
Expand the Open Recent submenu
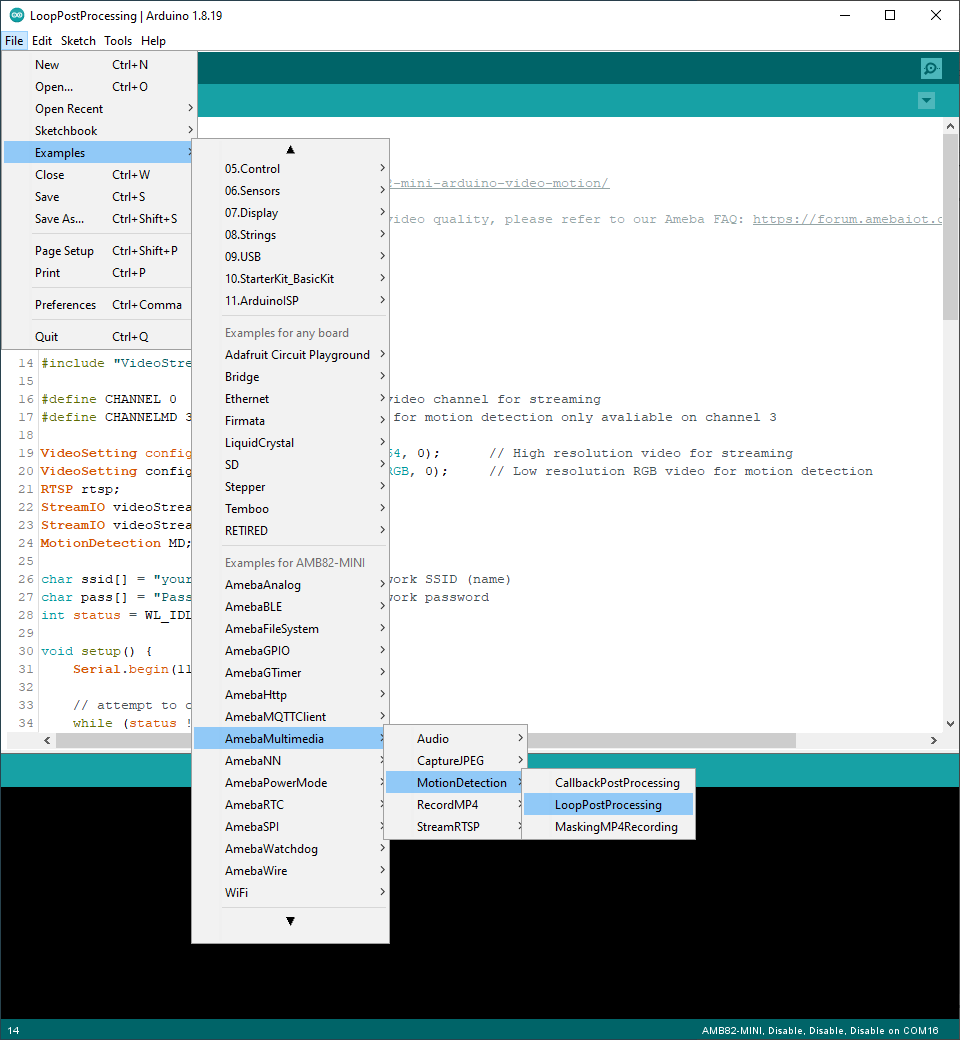tap(100, 108)
